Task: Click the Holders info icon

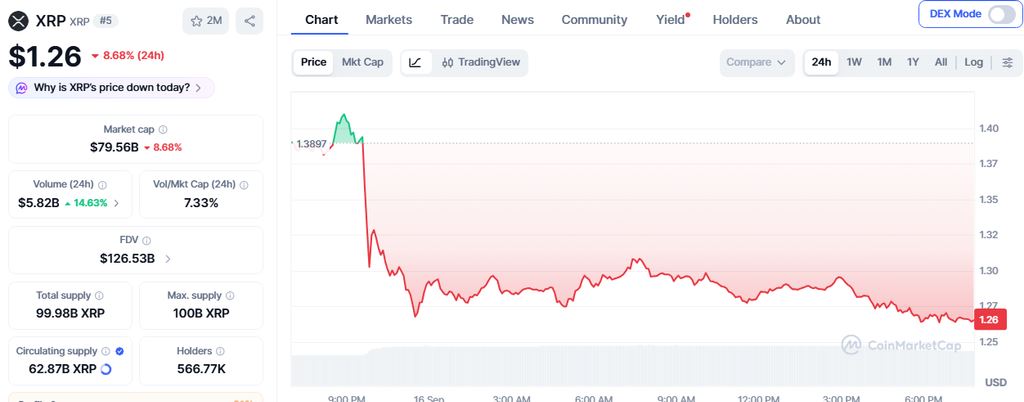Action: pyautogui.click(x=220, y=351)
